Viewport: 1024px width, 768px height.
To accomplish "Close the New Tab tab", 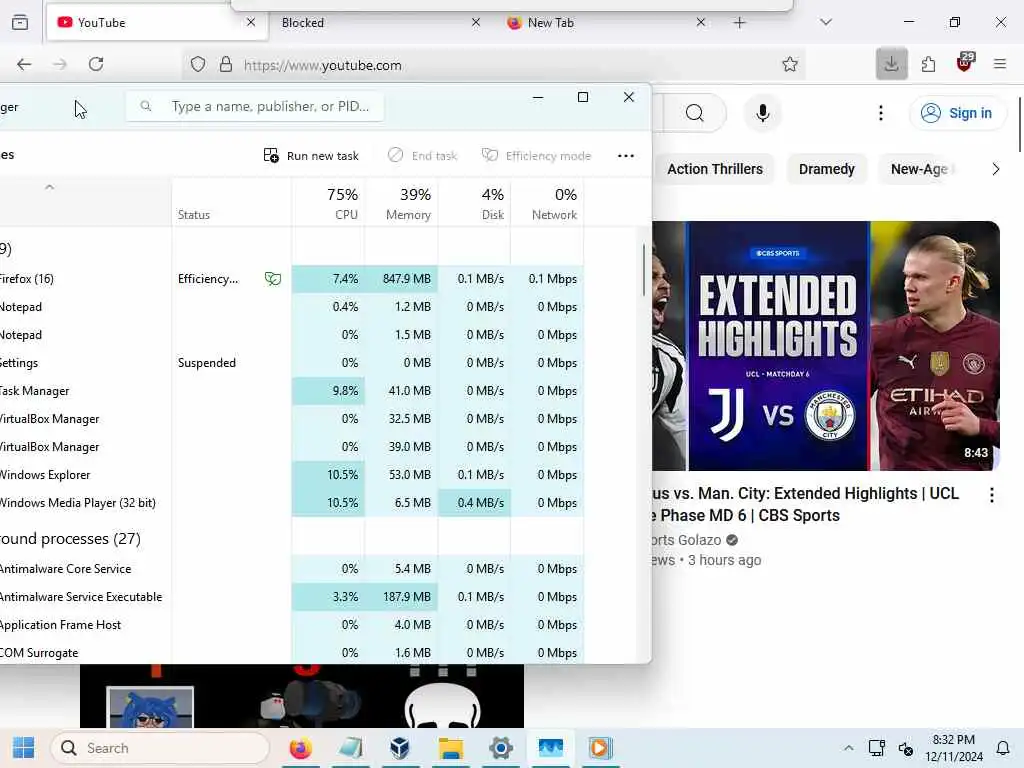I will tap(701, 22).
